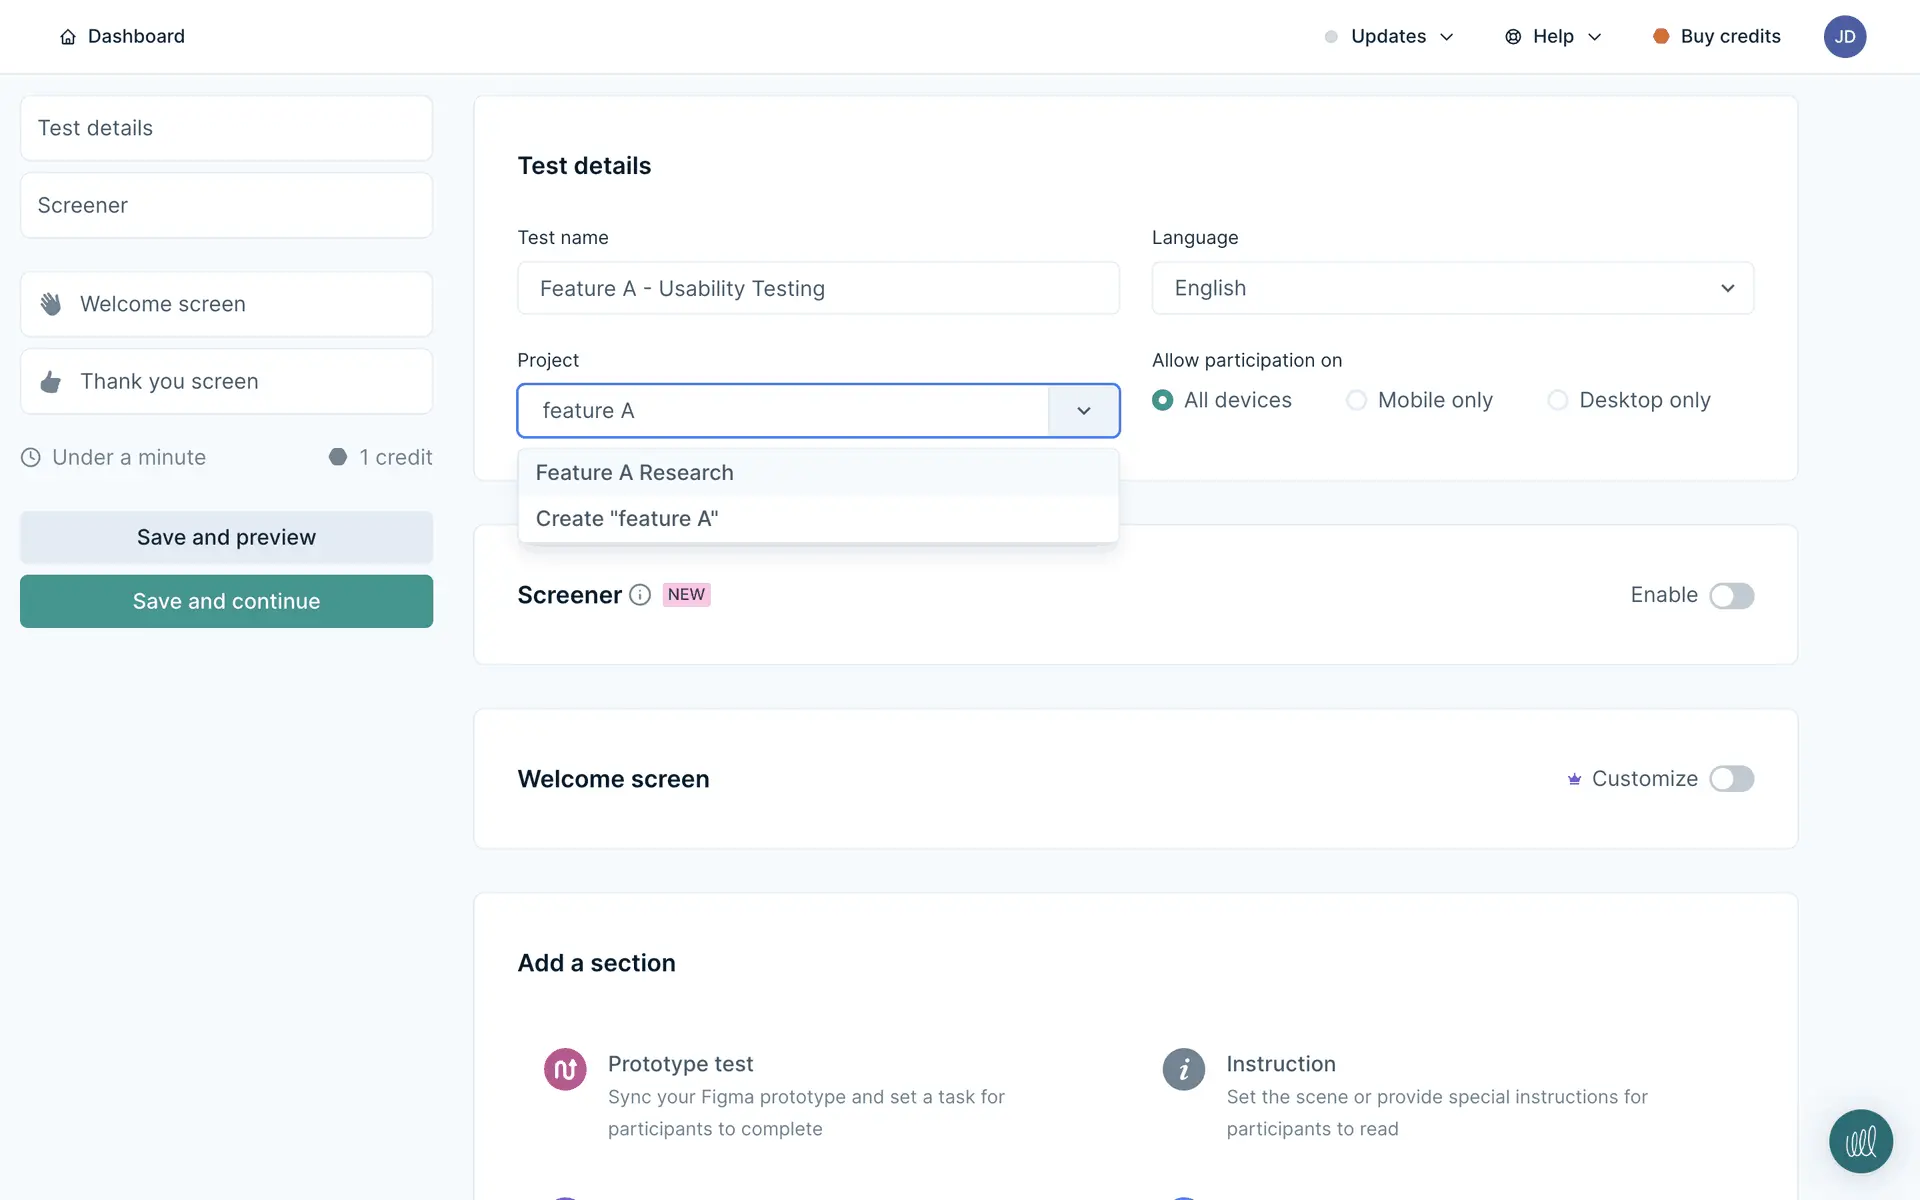Click the Instruction section icon

click(1183, 1069)
